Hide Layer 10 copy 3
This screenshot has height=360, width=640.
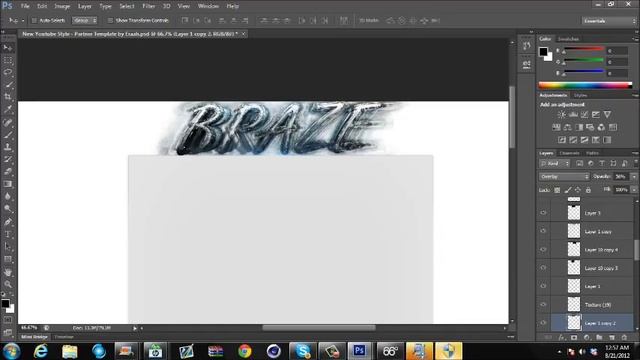click(x=543, y=268)
